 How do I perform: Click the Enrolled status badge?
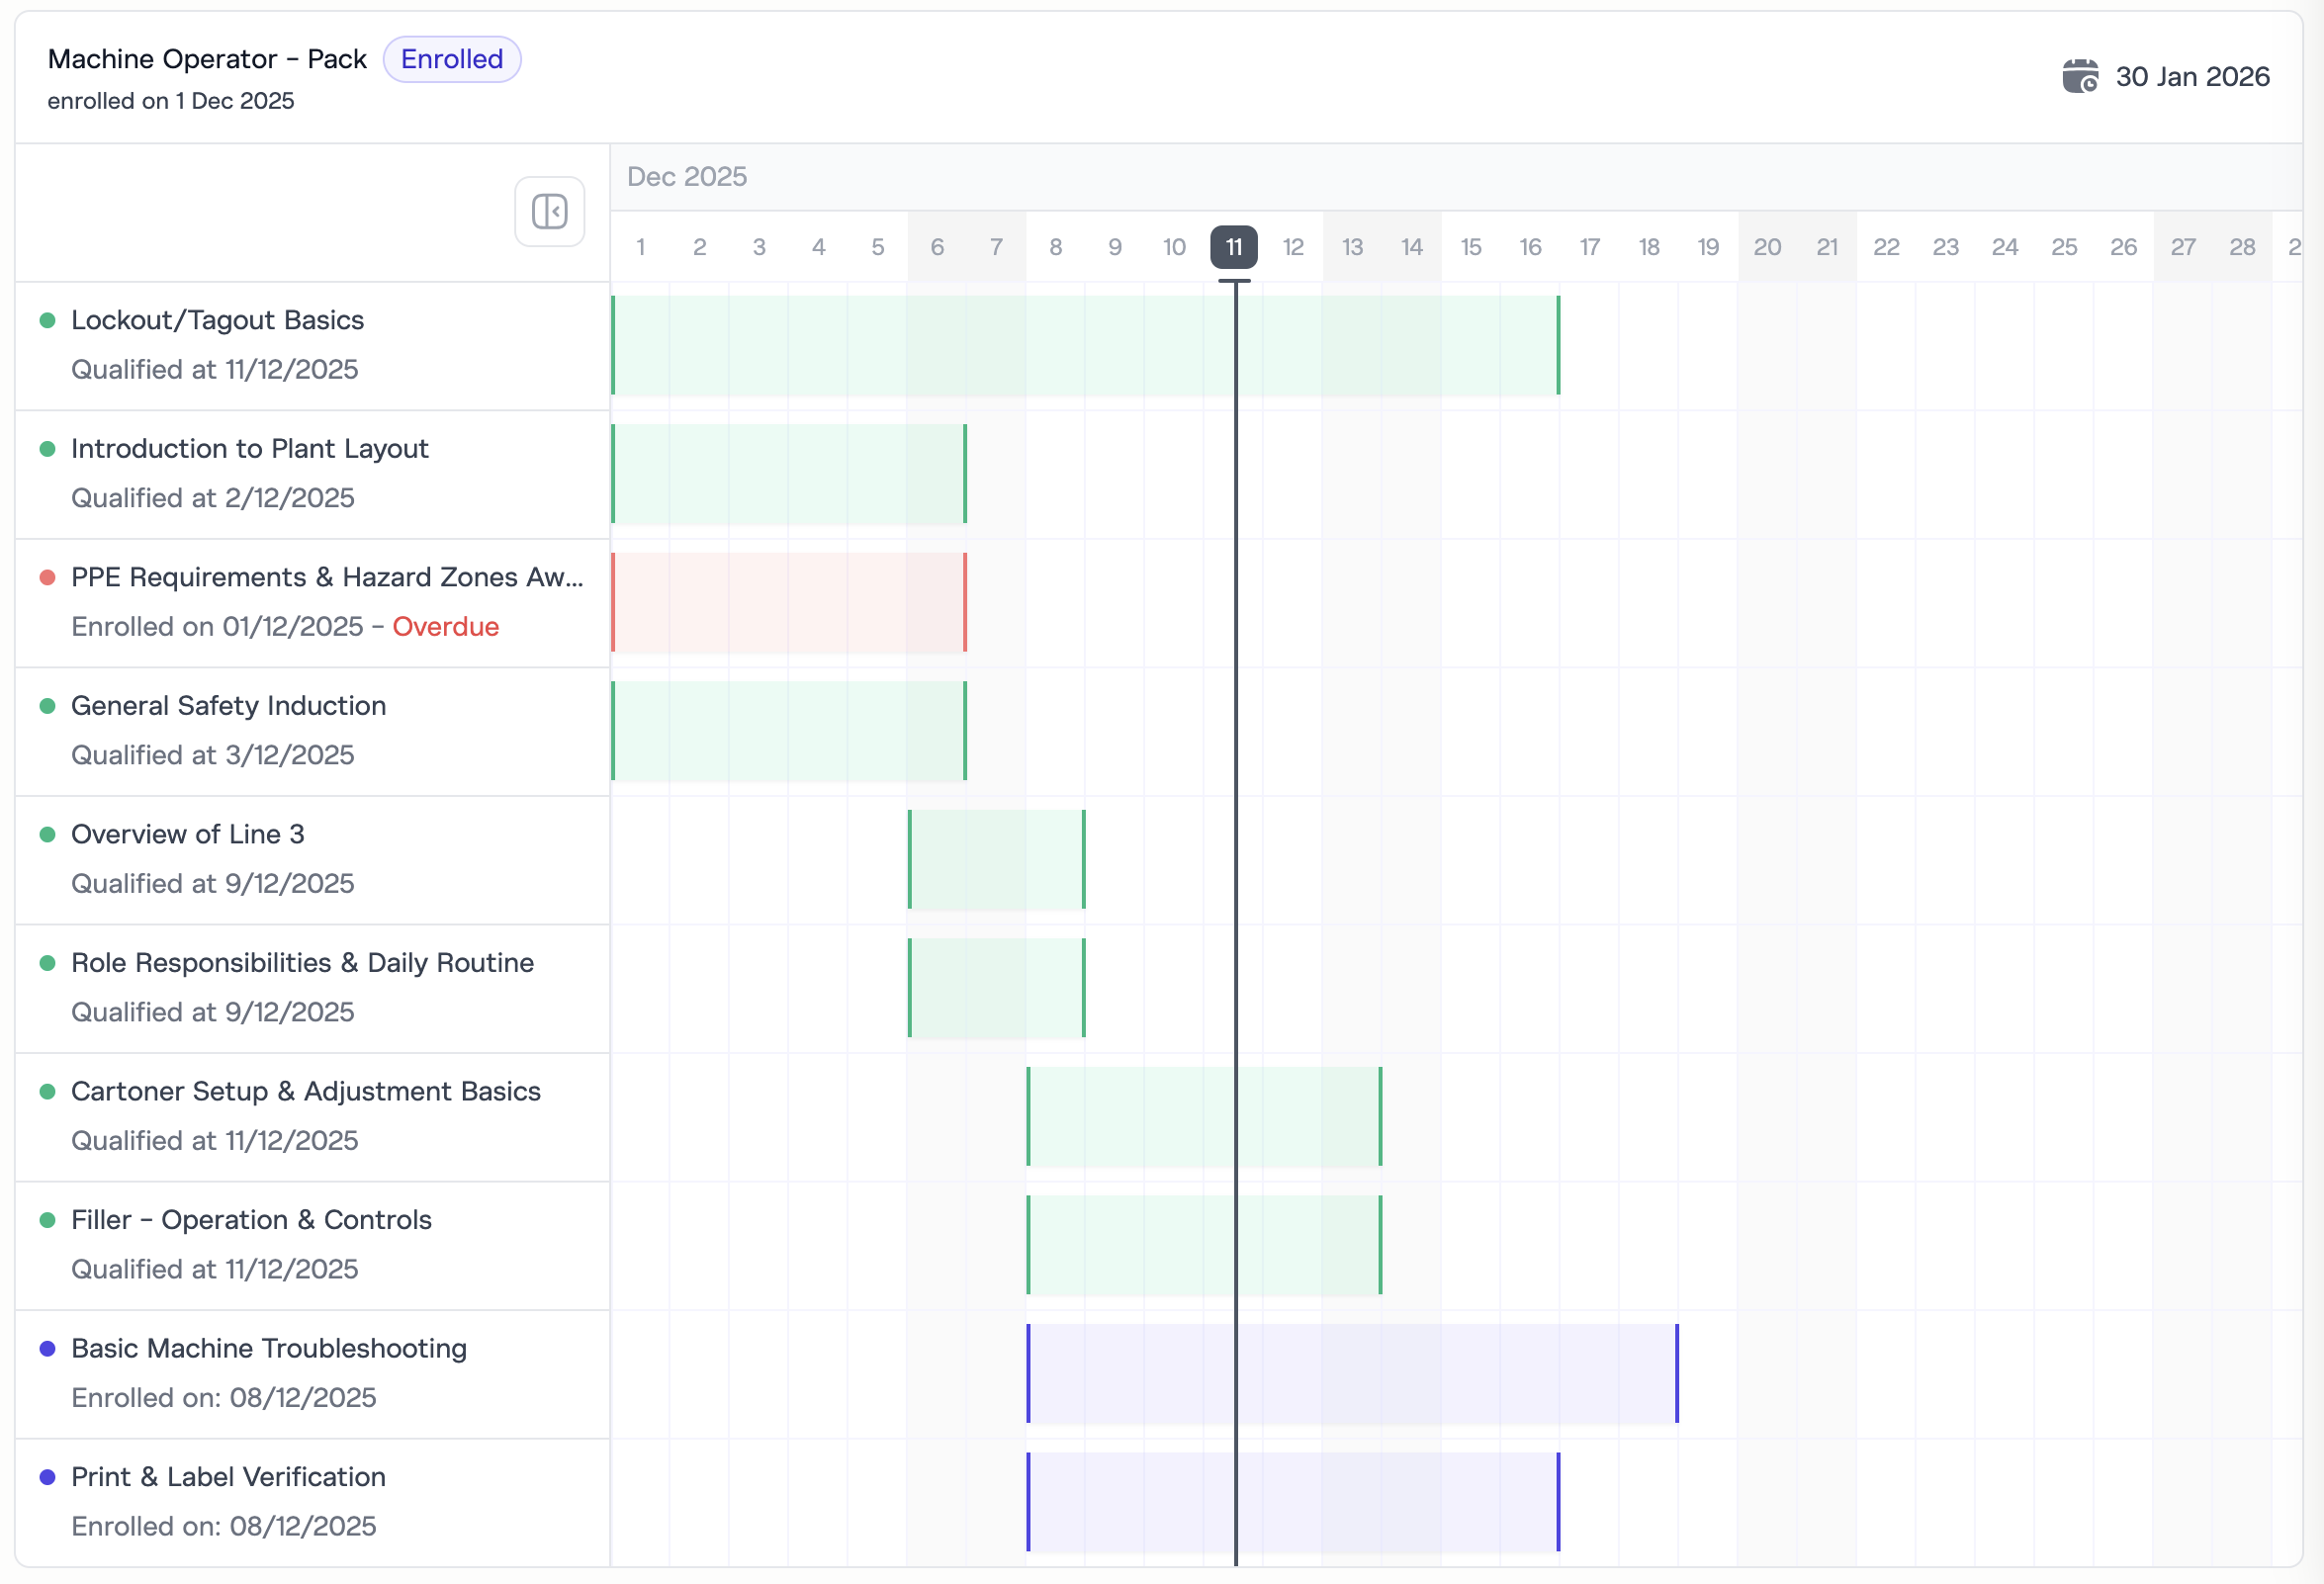pos(452,59)
